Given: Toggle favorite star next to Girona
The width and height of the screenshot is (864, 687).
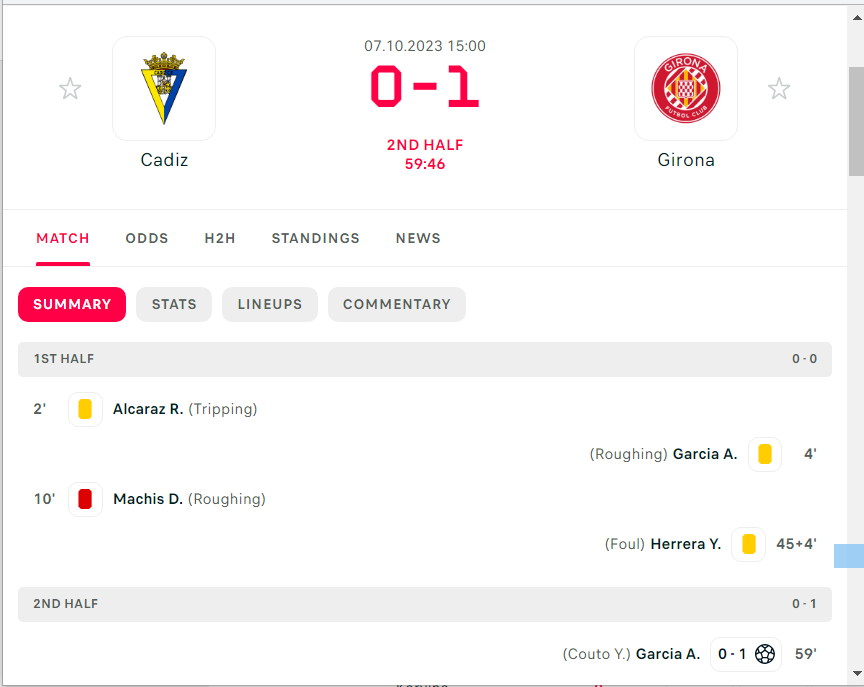Looking at the screenshot, I should [x=779, y=89].
